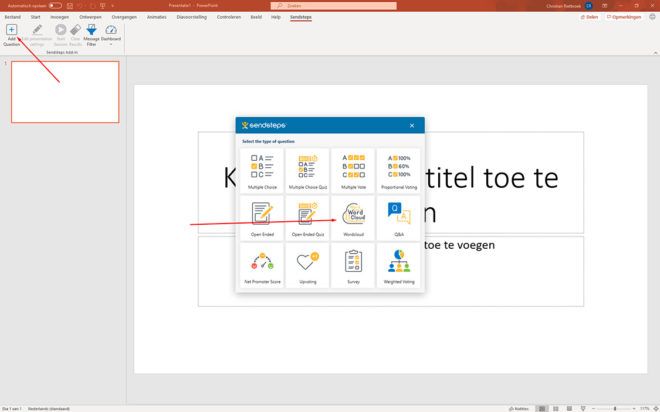Switch to Normal view in status bar
This screenshot has width=660, height=412.
(x=542, y=409)
